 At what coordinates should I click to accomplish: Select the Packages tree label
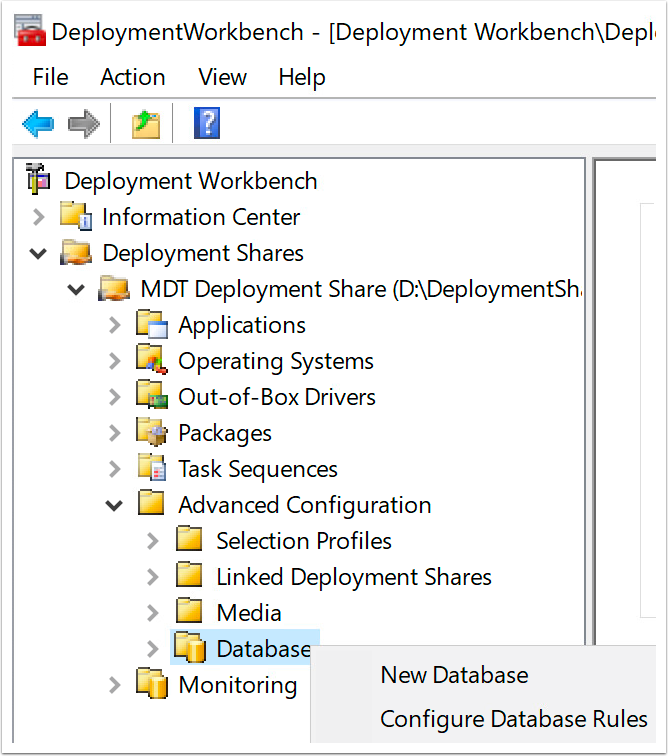pyautogui.click(x=225, y=433)
